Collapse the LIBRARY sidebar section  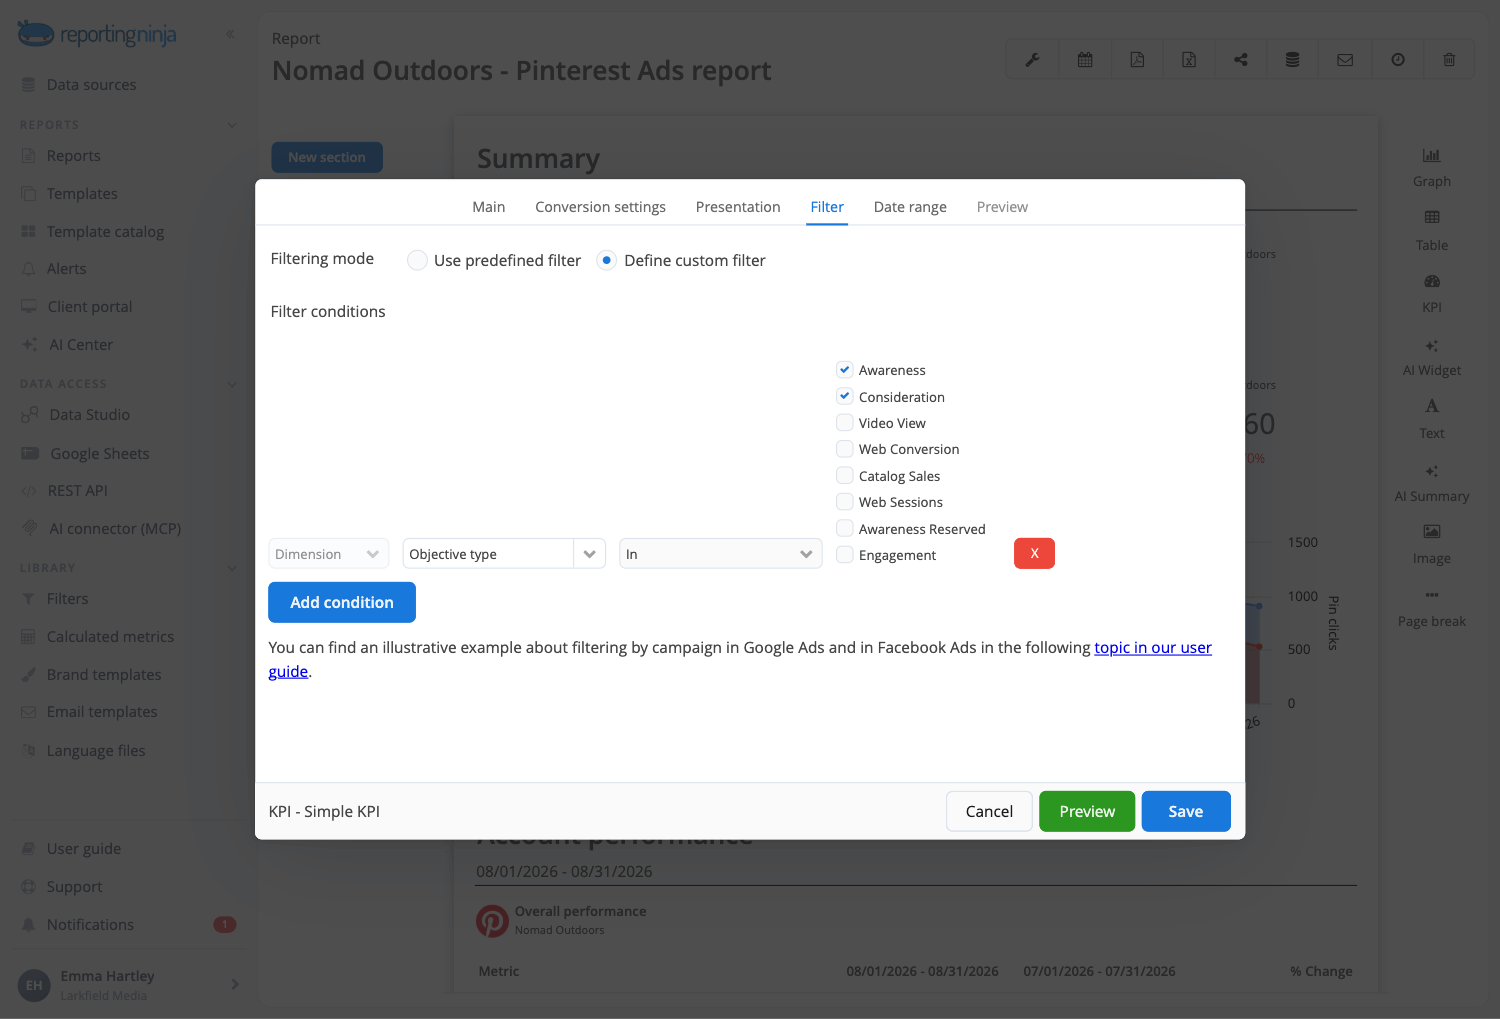pos(232,568)
